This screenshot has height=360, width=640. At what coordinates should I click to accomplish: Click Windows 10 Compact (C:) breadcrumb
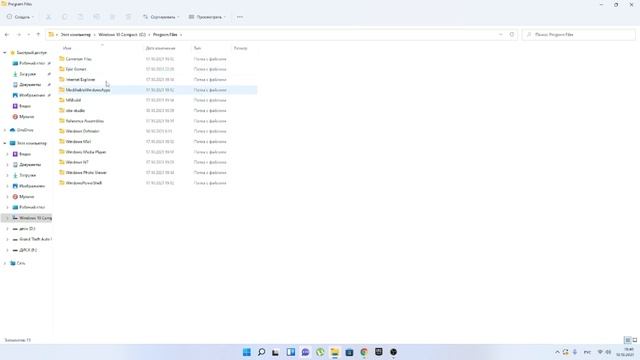click(122, 35)
